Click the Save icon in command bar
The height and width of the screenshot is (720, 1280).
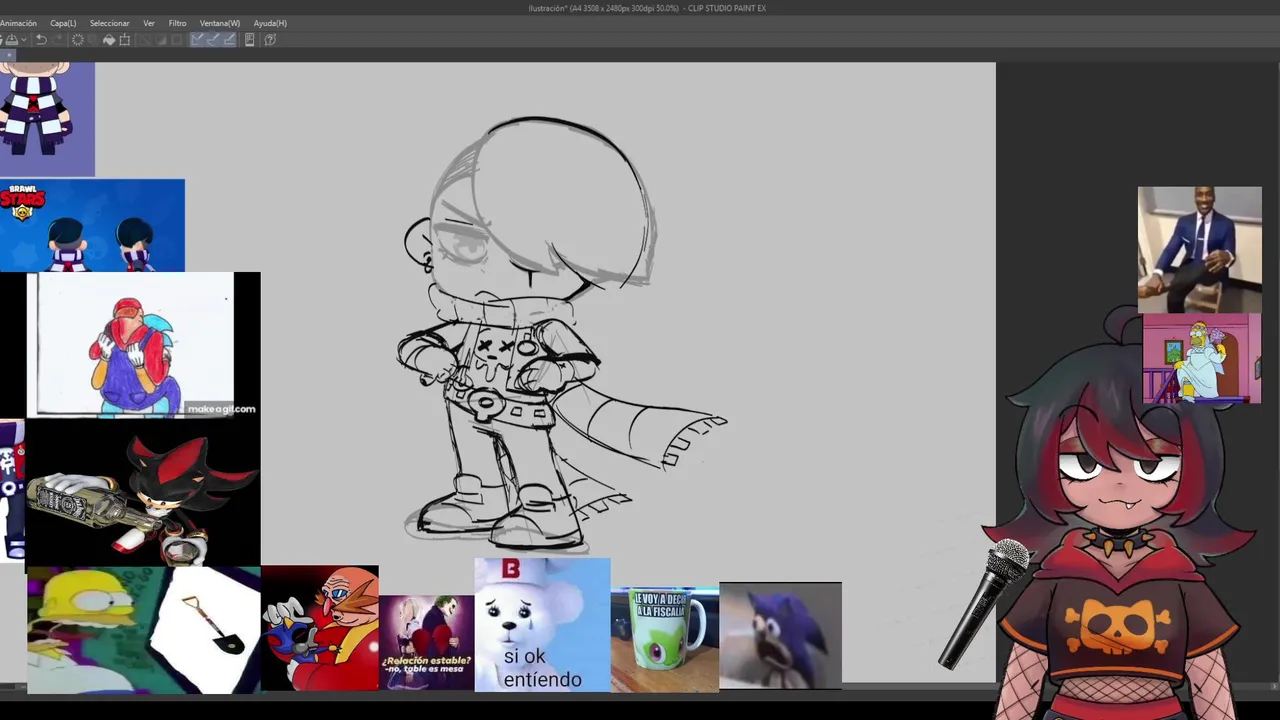[x=11, y=40]
